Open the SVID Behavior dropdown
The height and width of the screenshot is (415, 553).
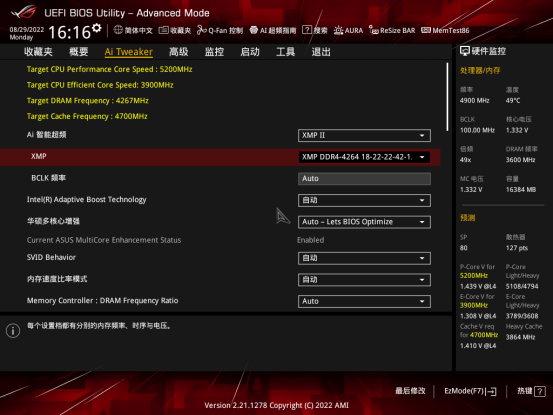[x=364, y=258]
